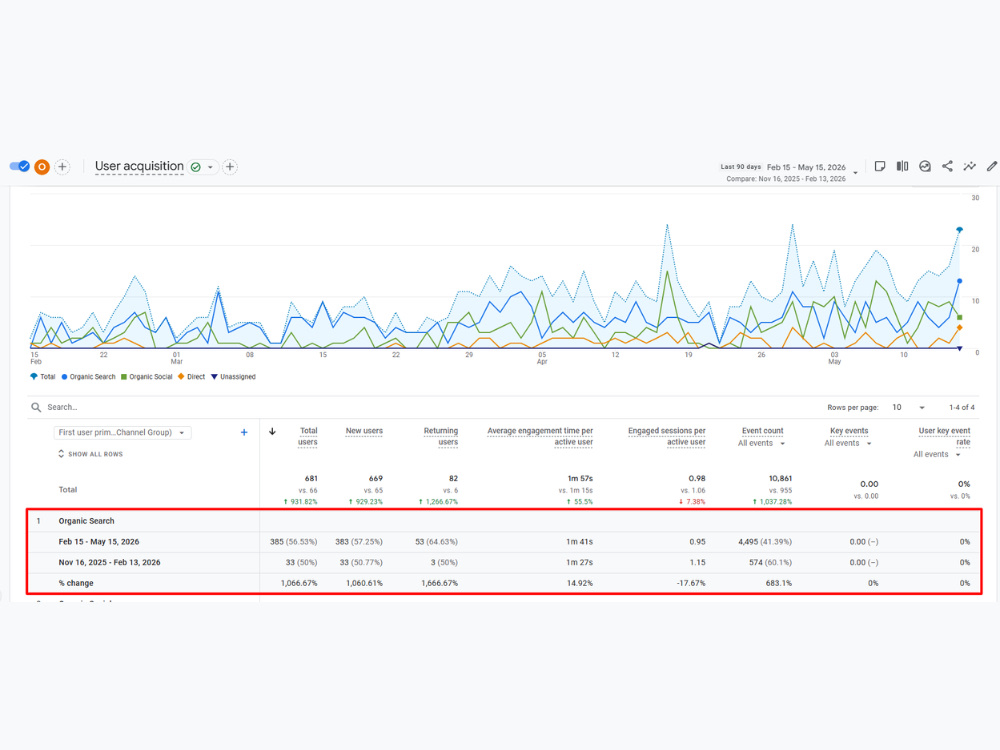Open User key event rate 'All events' dropdown

937,455
